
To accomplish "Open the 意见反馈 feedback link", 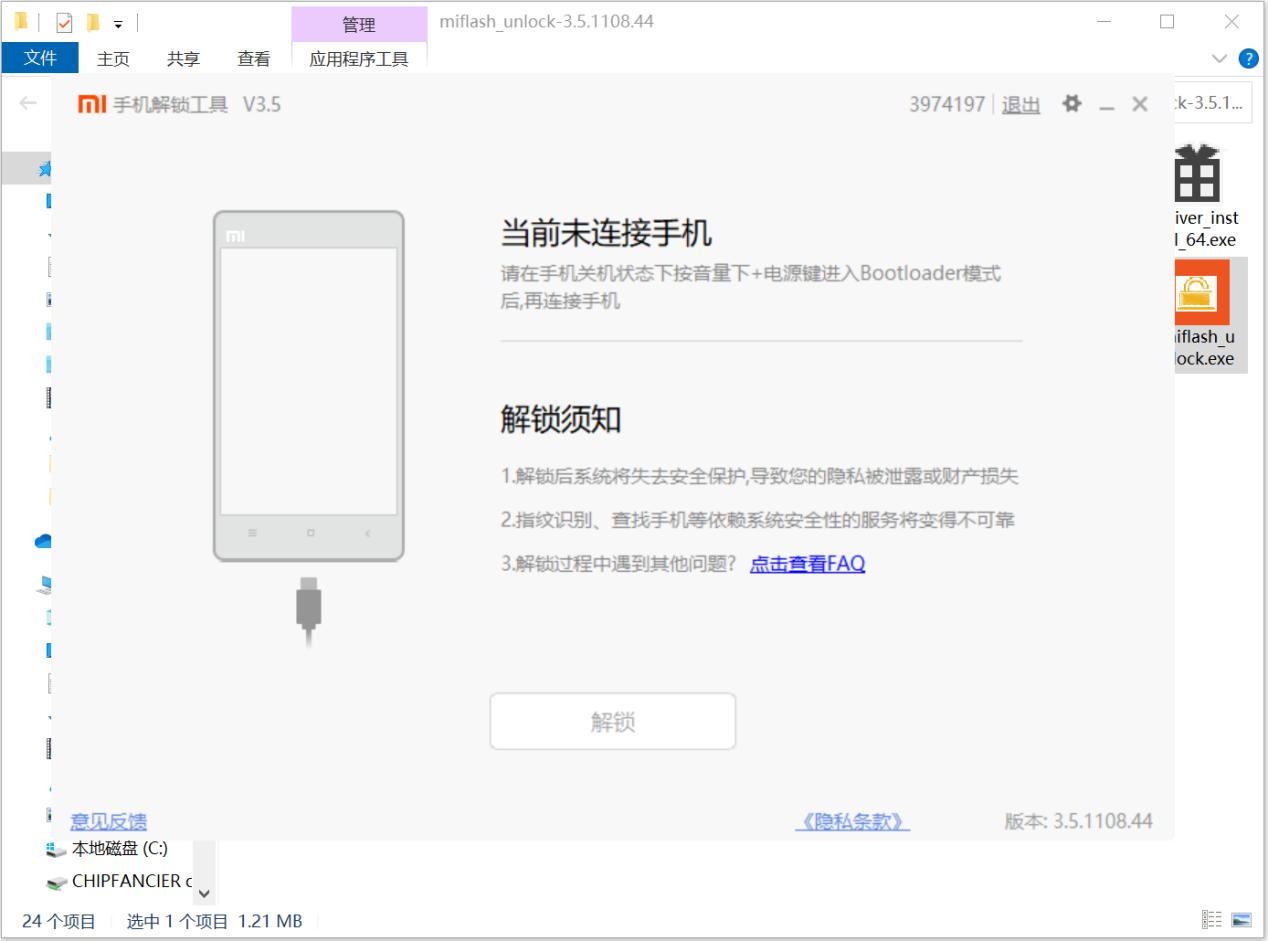I will (x=108, y=821).
